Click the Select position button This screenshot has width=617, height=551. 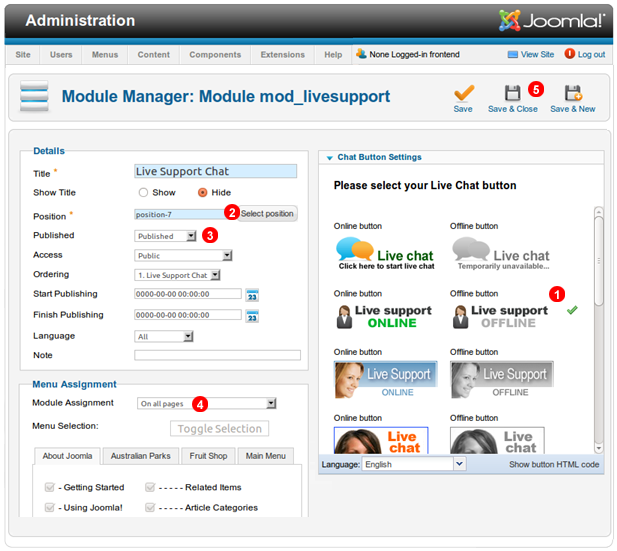pyautogui.click(x=268, y=214)
